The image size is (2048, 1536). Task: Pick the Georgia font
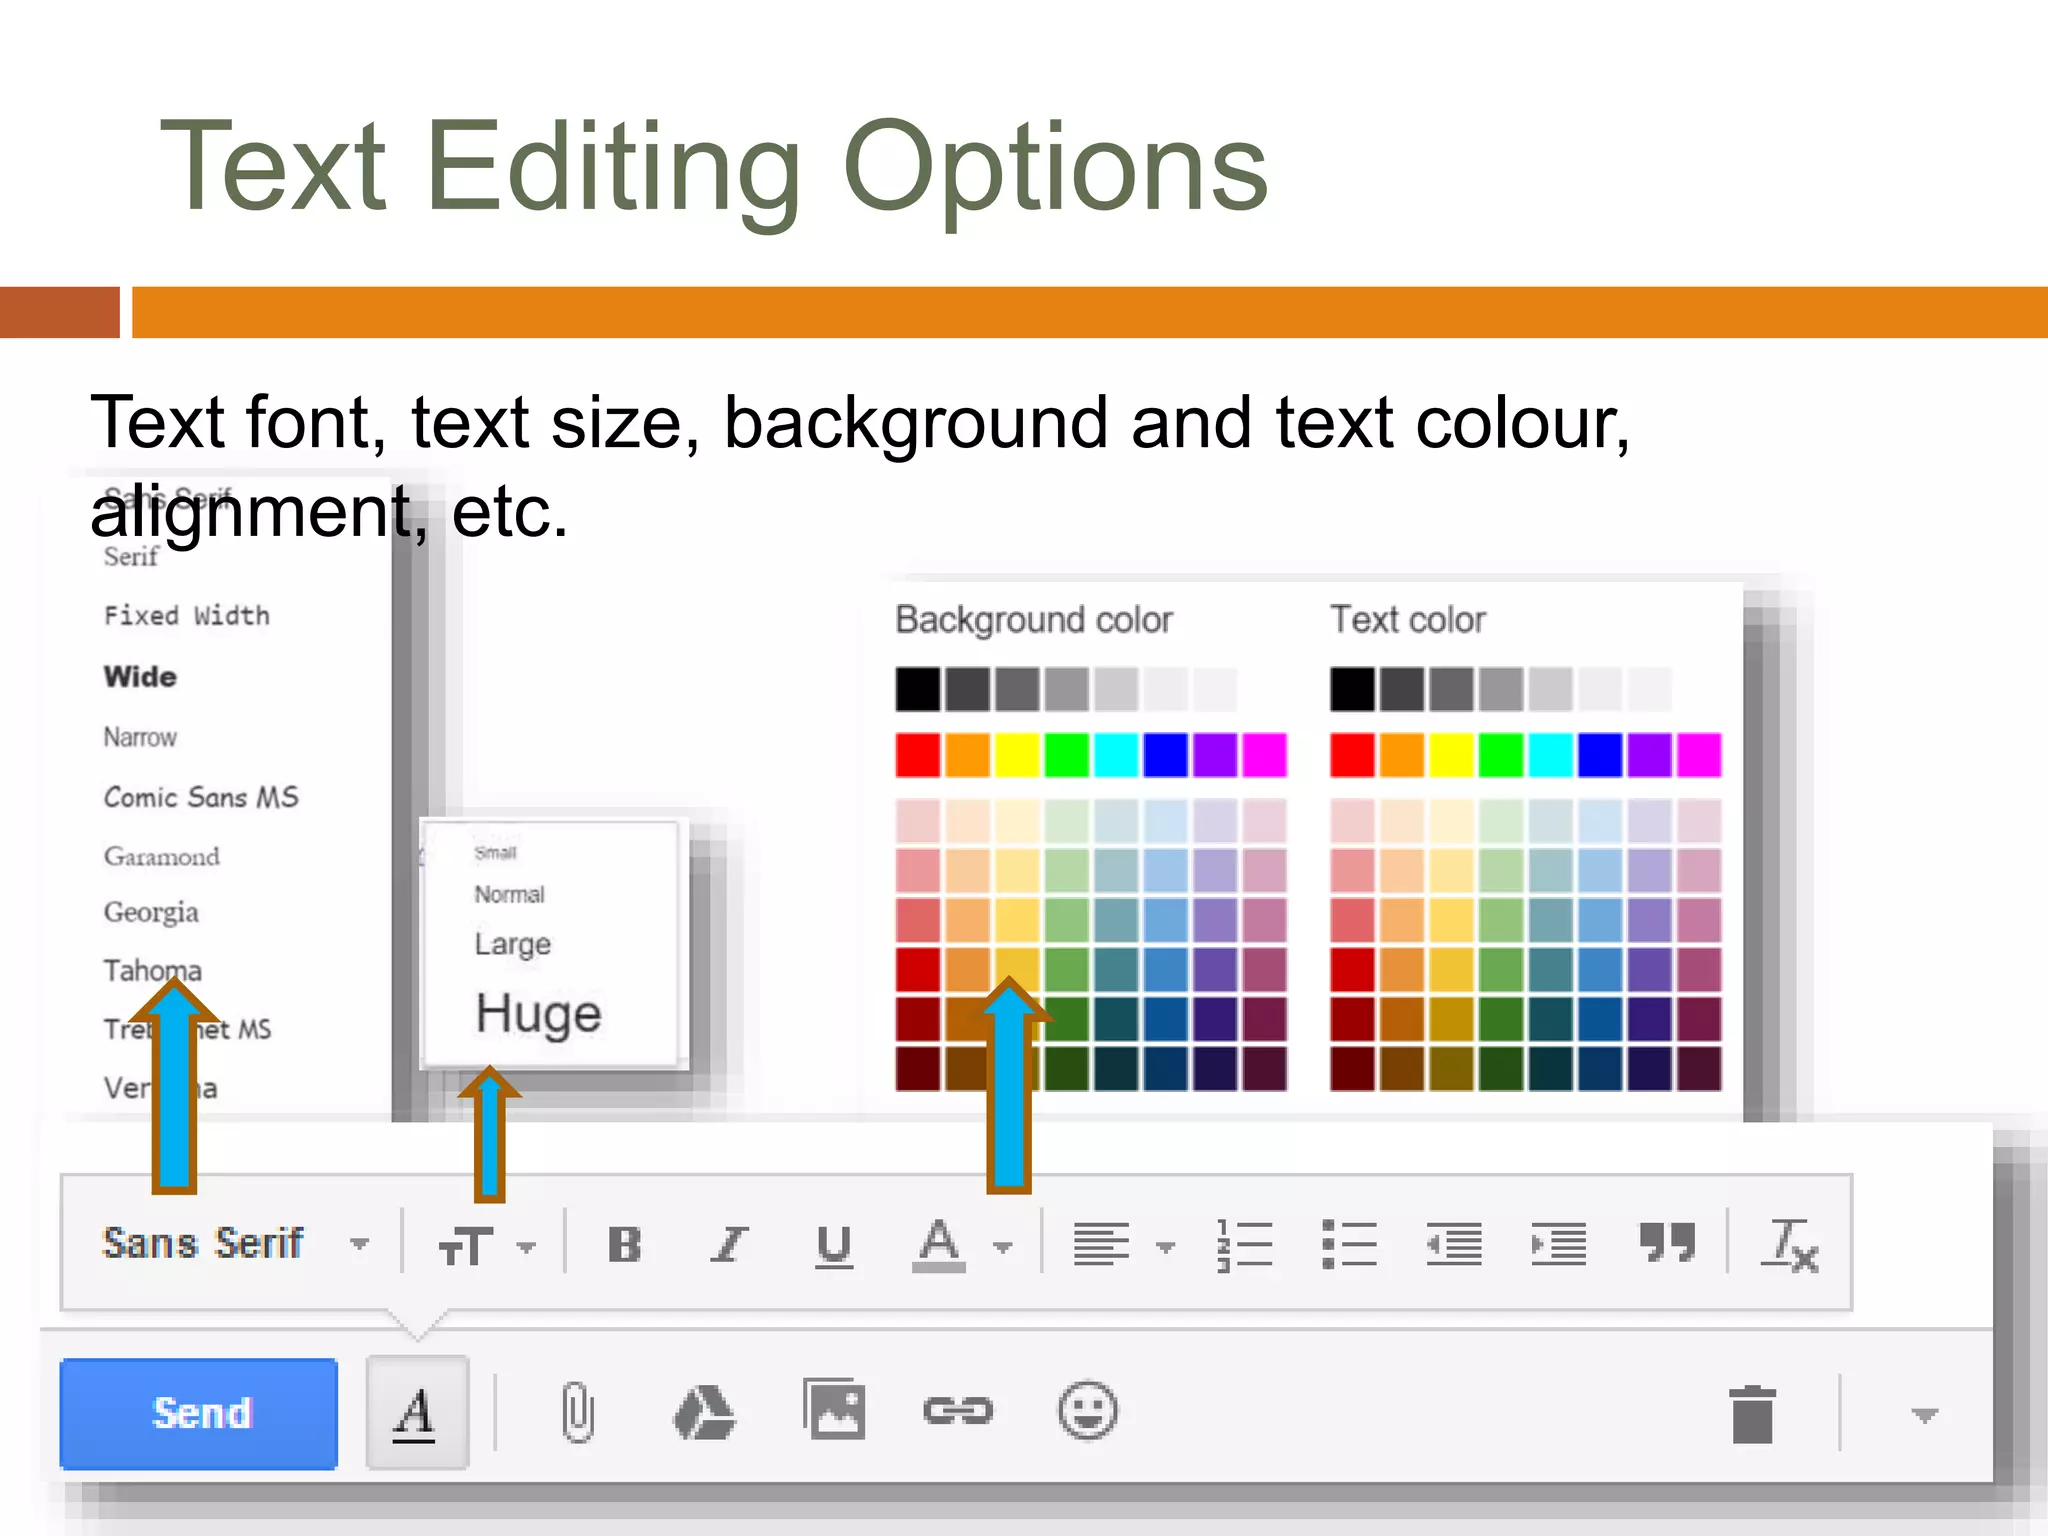pos(151,912)
